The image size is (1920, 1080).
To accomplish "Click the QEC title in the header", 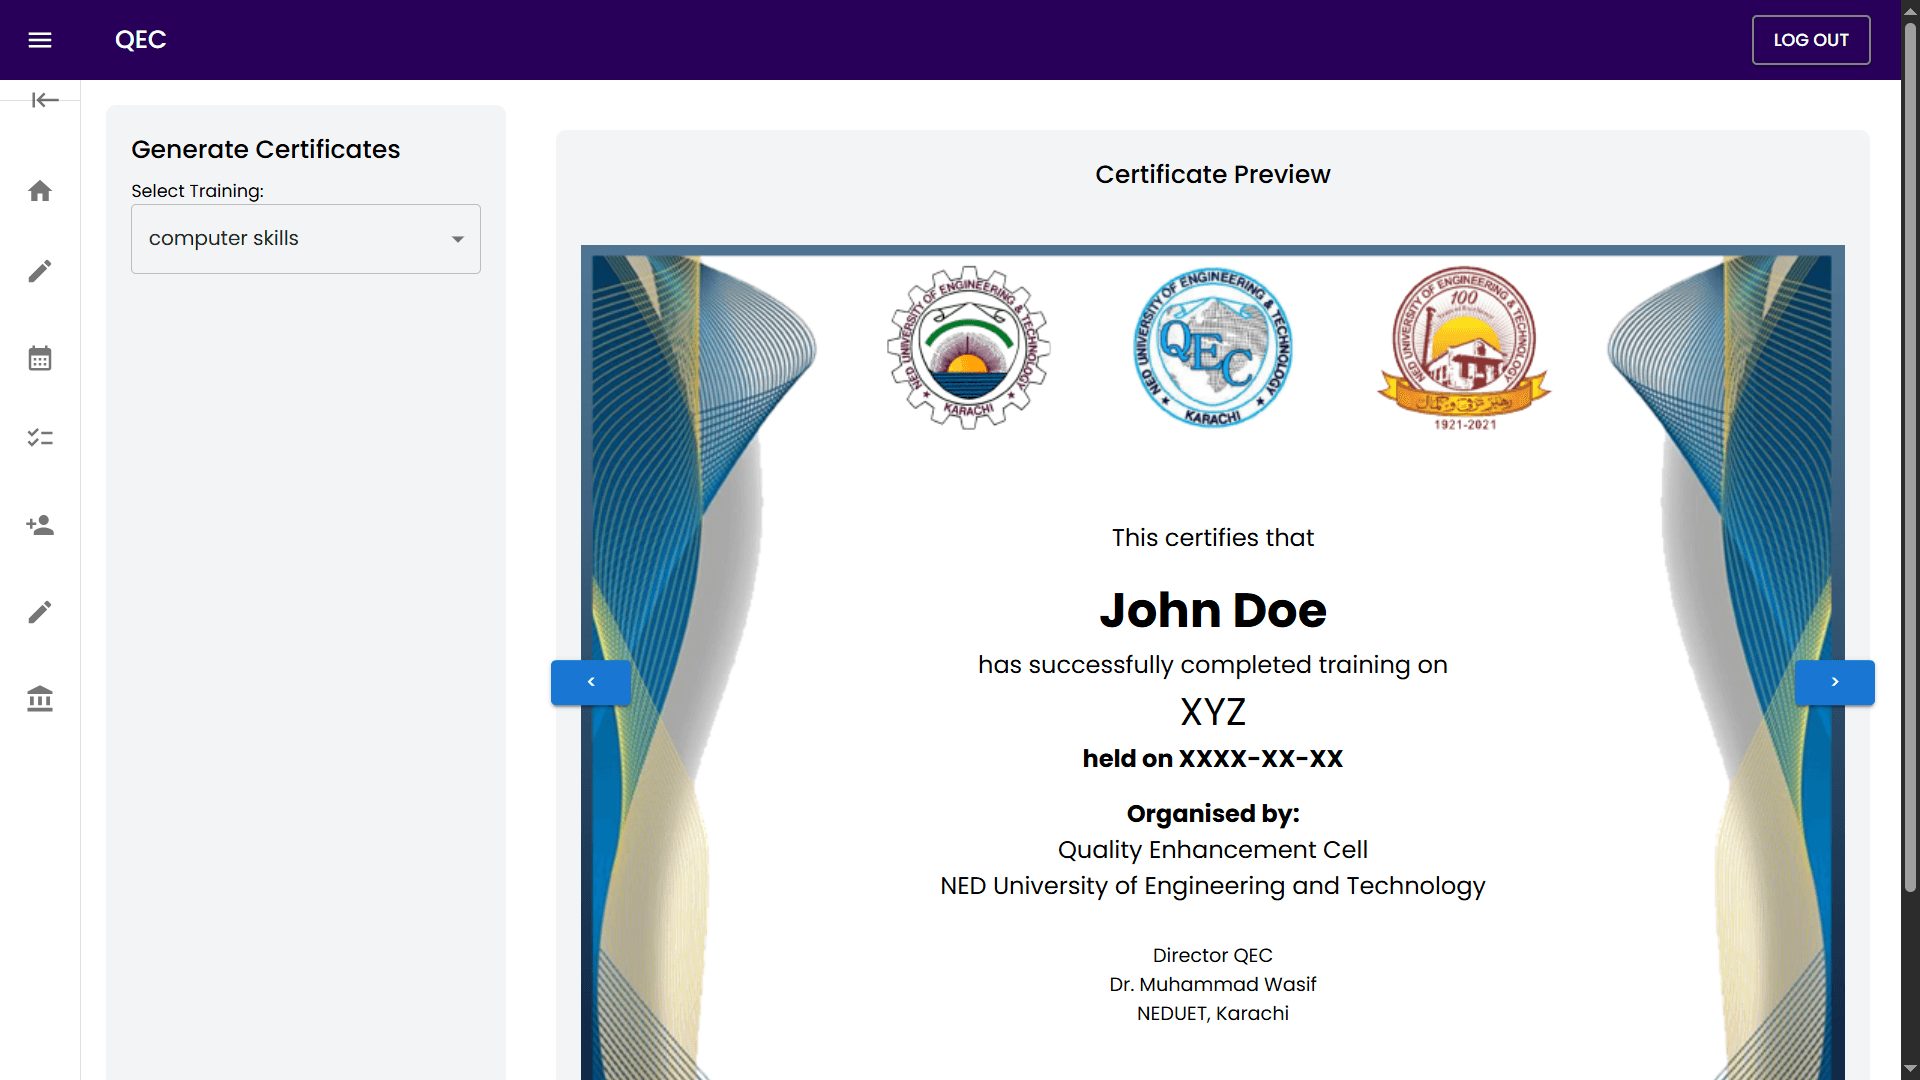I will pyautogui.click(x=140, y=40).
